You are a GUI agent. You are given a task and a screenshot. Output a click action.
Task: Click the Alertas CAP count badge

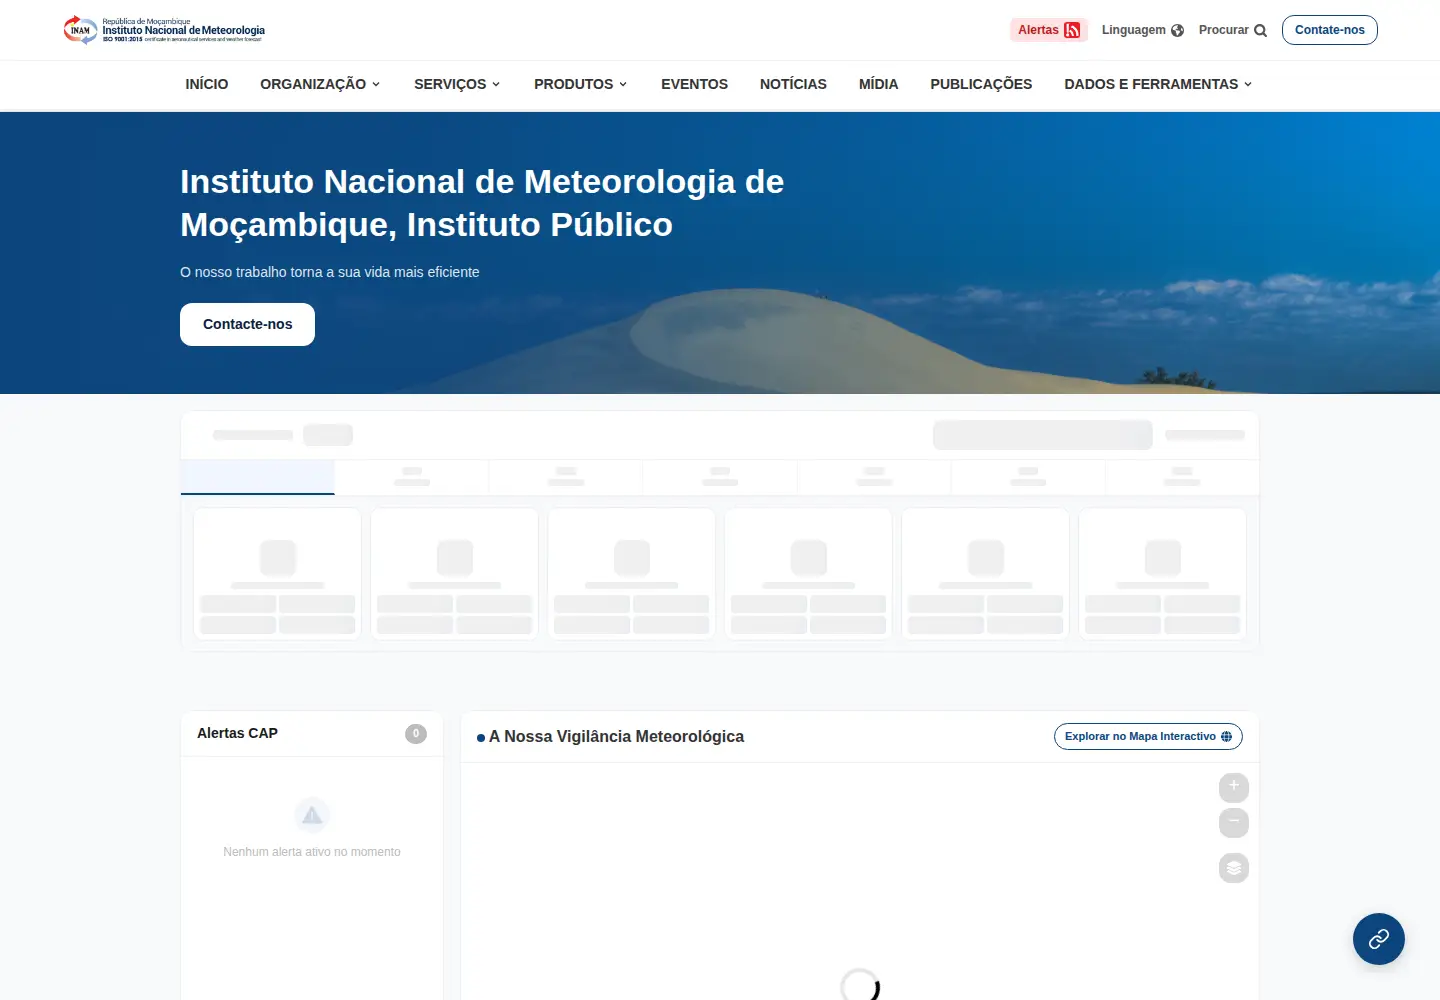coord(416,734)
